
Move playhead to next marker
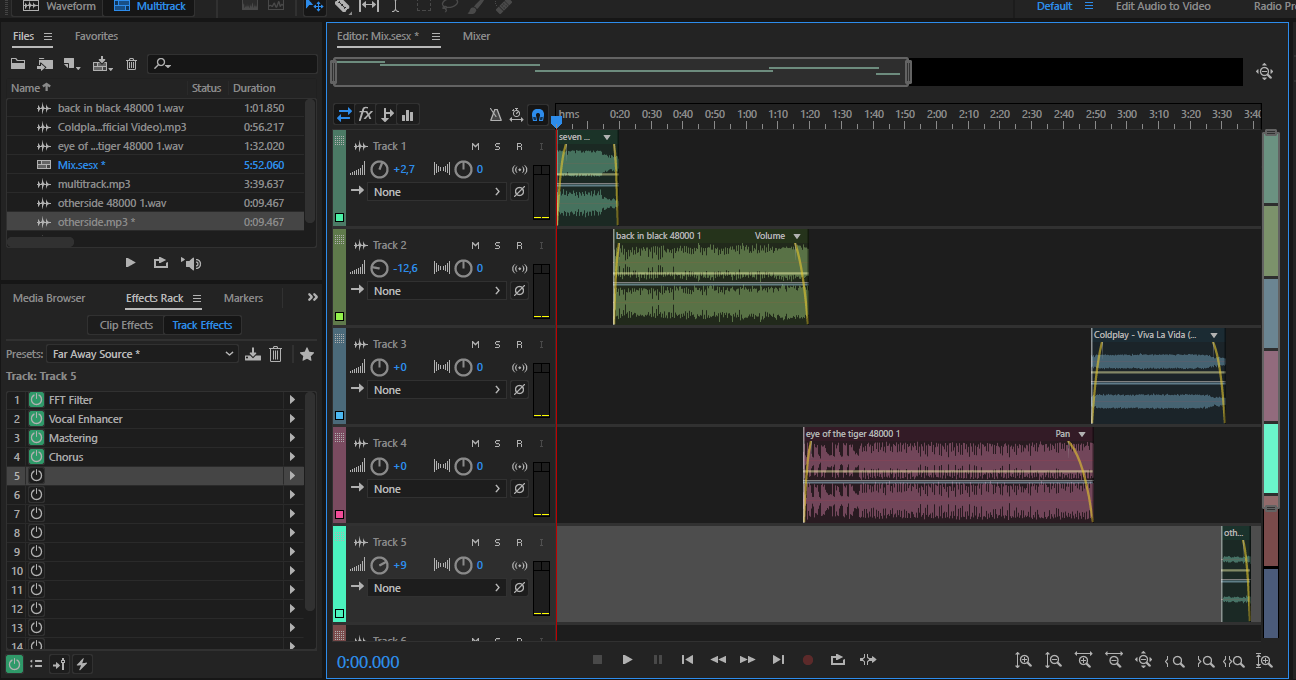point(778,660)
